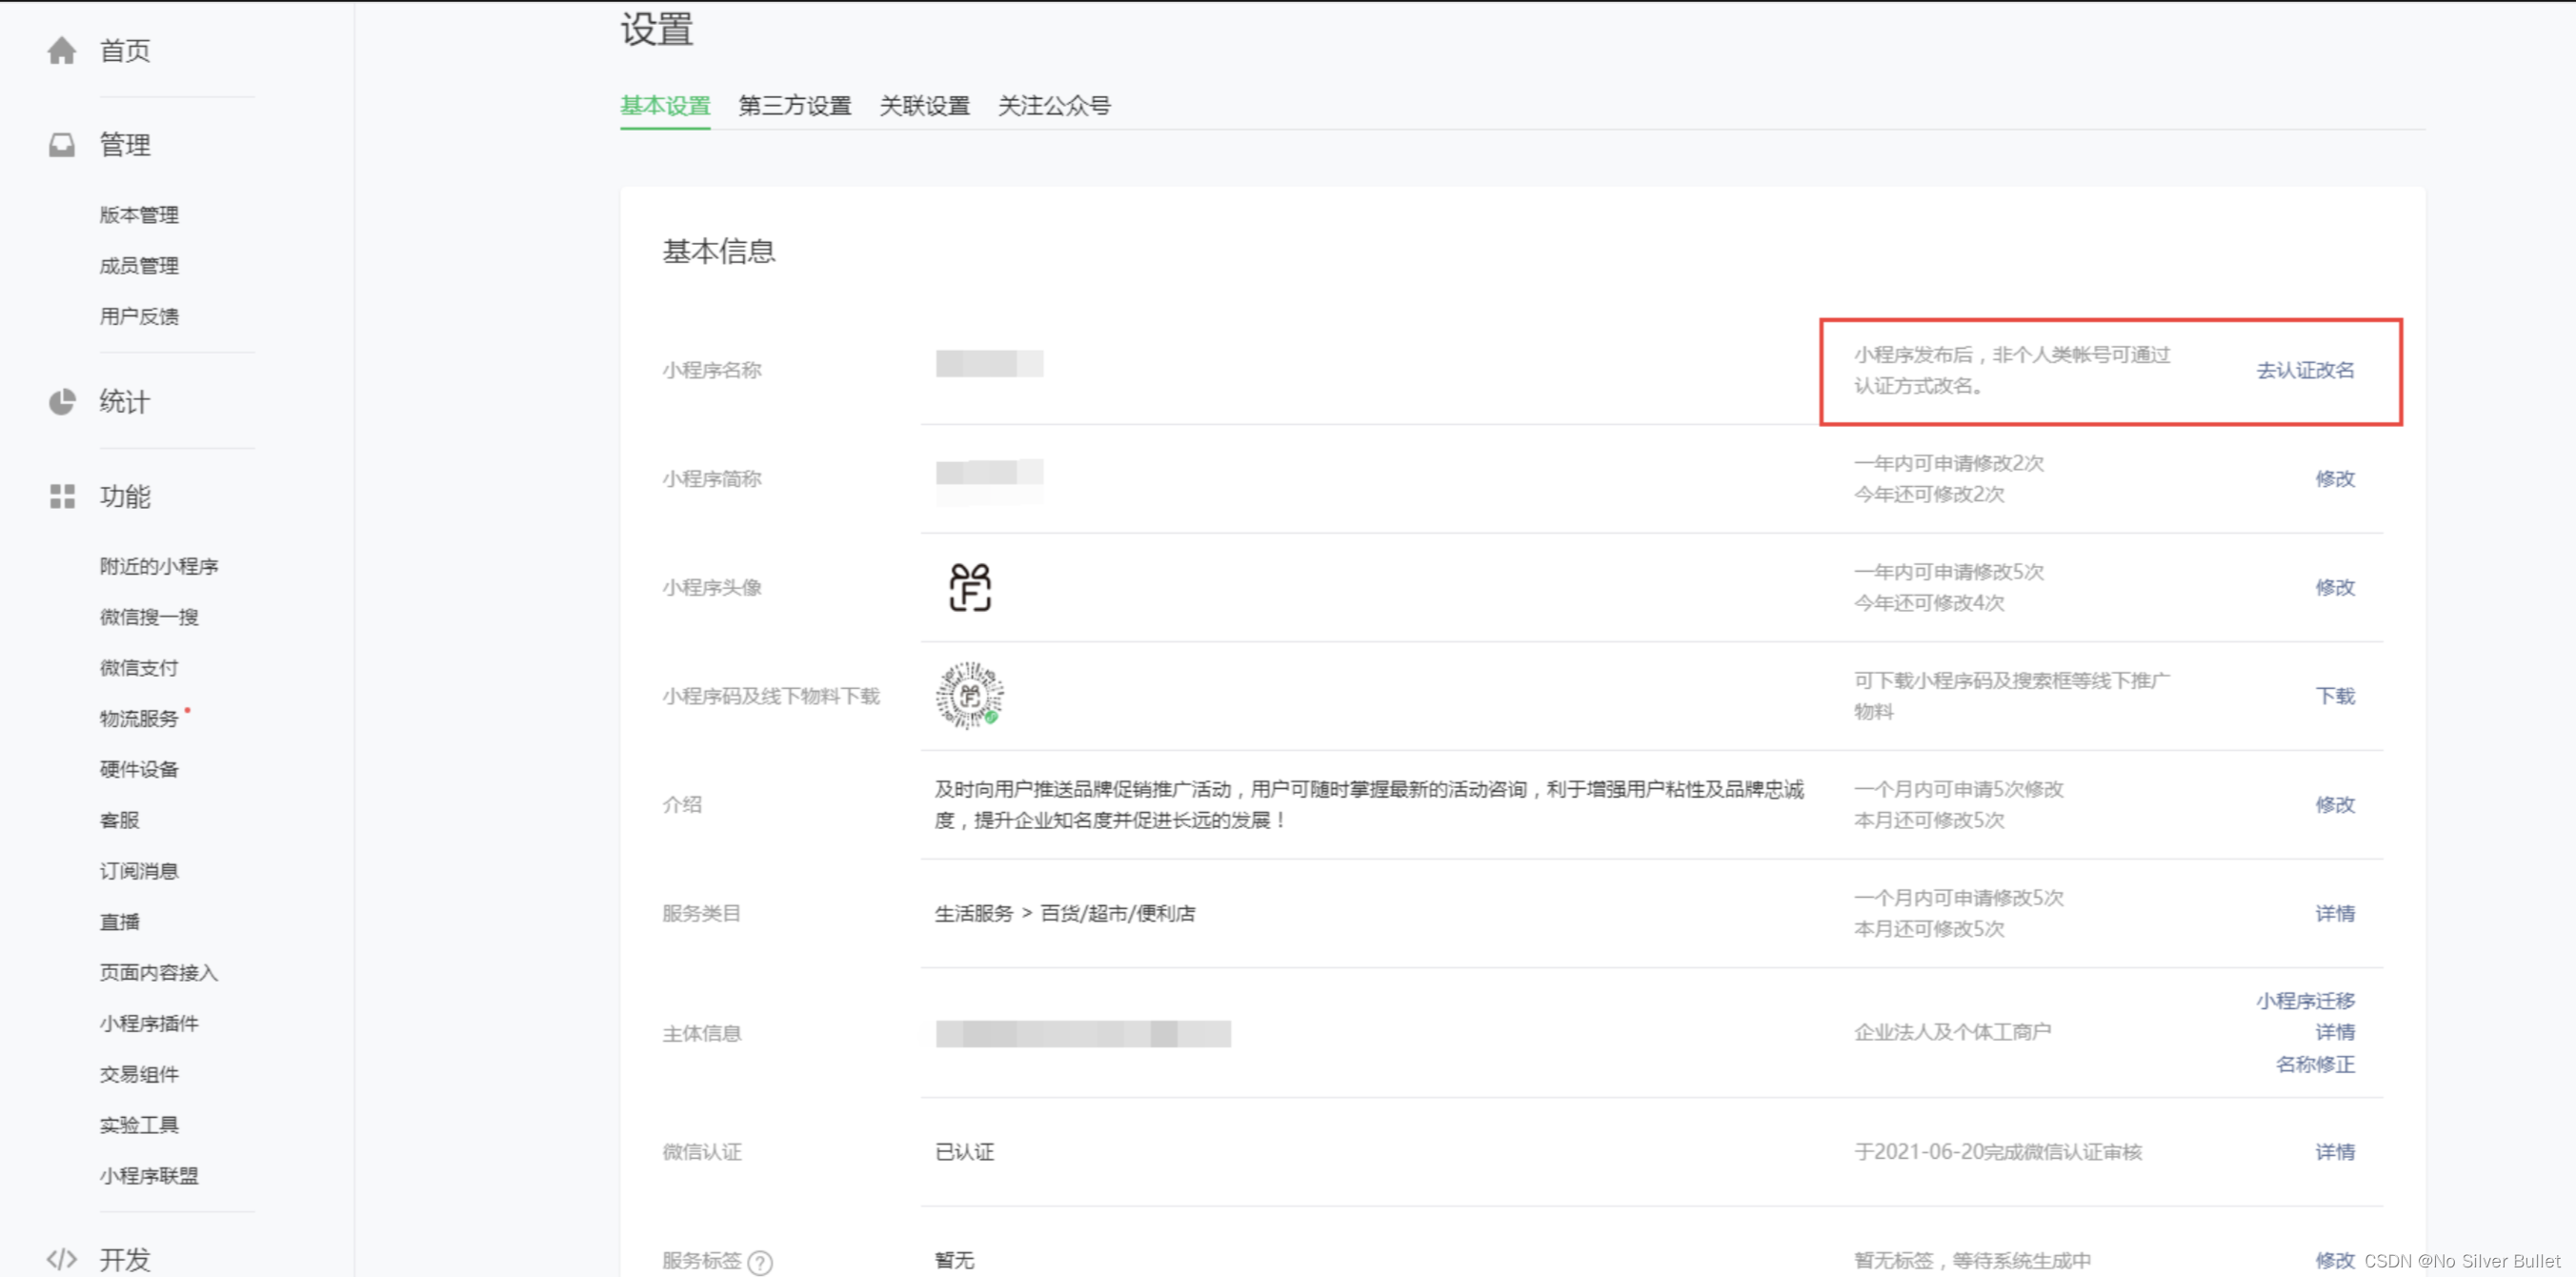Open 微信支付 from the sidebar
Image resolution: width=2576 pixels, height=1277 pixels.
coord(139,668)
